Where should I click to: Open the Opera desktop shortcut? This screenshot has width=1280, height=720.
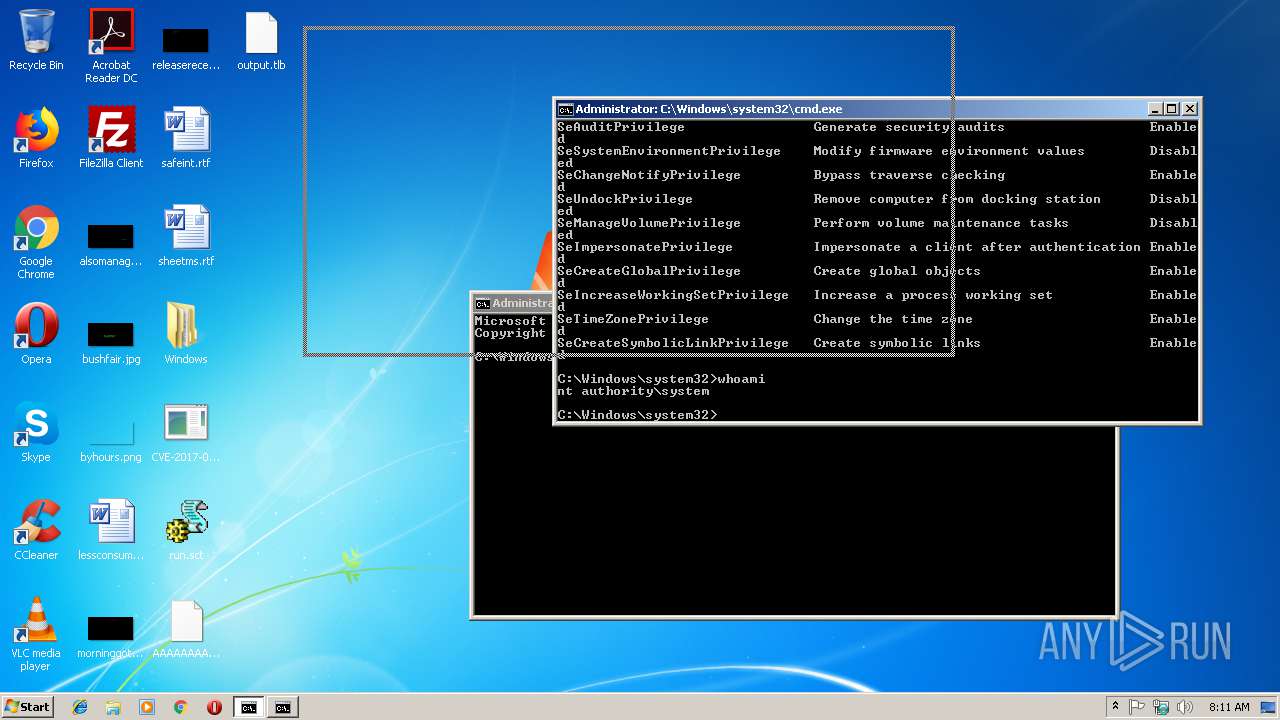tap(36, 334)
